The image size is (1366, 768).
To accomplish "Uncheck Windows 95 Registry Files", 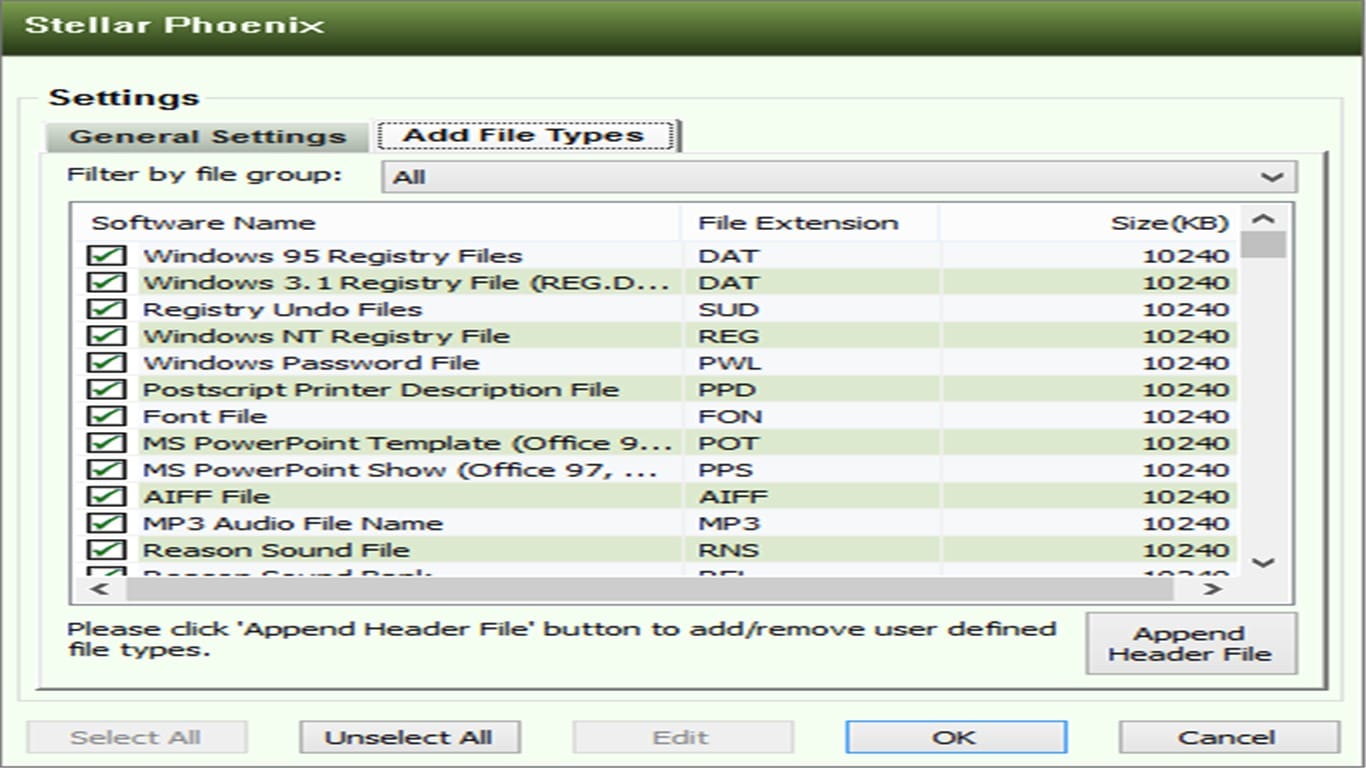I will 106,255.
